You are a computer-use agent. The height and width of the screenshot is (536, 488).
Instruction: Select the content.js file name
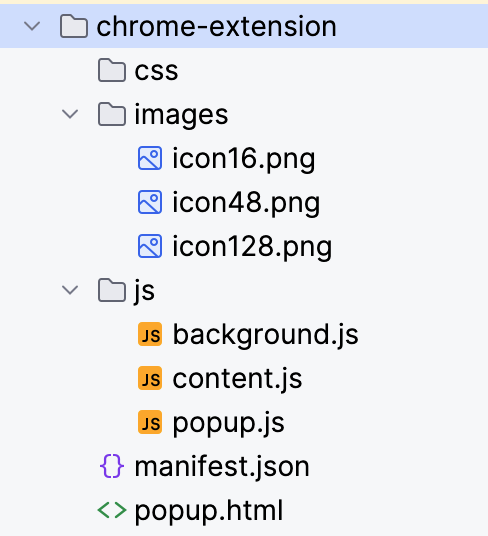(237, 378)
